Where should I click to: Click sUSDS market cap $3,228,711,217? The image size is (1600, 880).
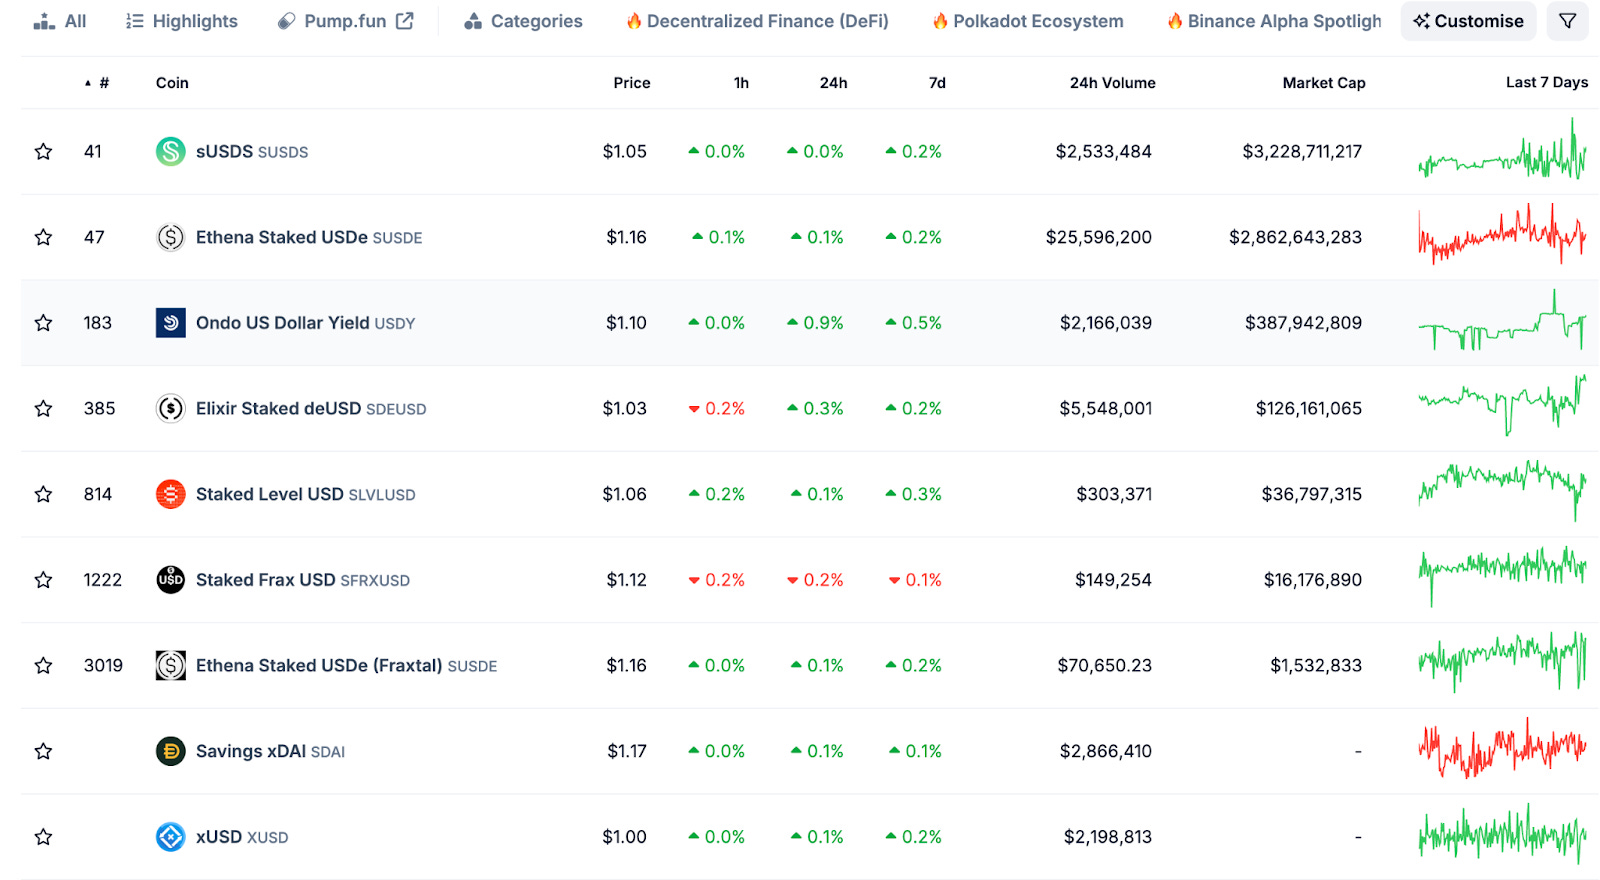pyautogui.click(x=1302, y=152)
